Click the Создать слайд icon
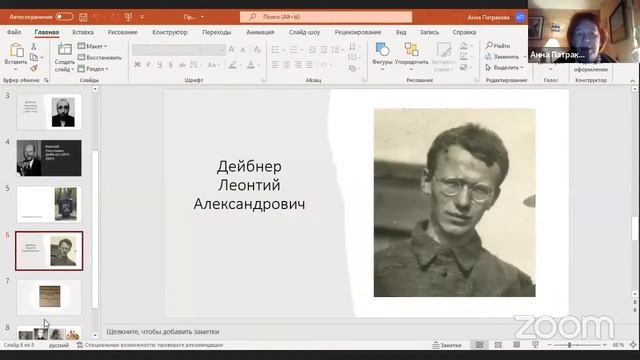The height and width of the screenshot is (360, 640). pyautogui.click(x=64, y=50)
